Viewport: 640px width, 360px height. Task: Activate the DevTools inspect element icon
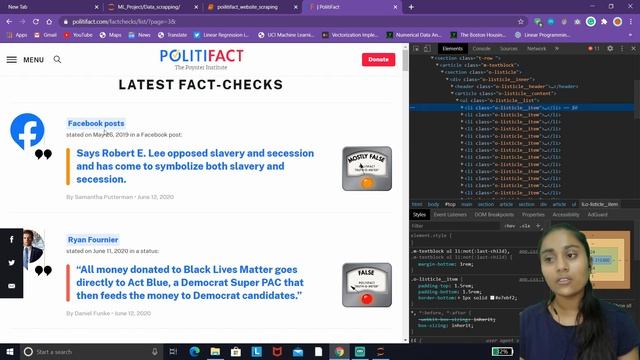[x=416, y=49]
